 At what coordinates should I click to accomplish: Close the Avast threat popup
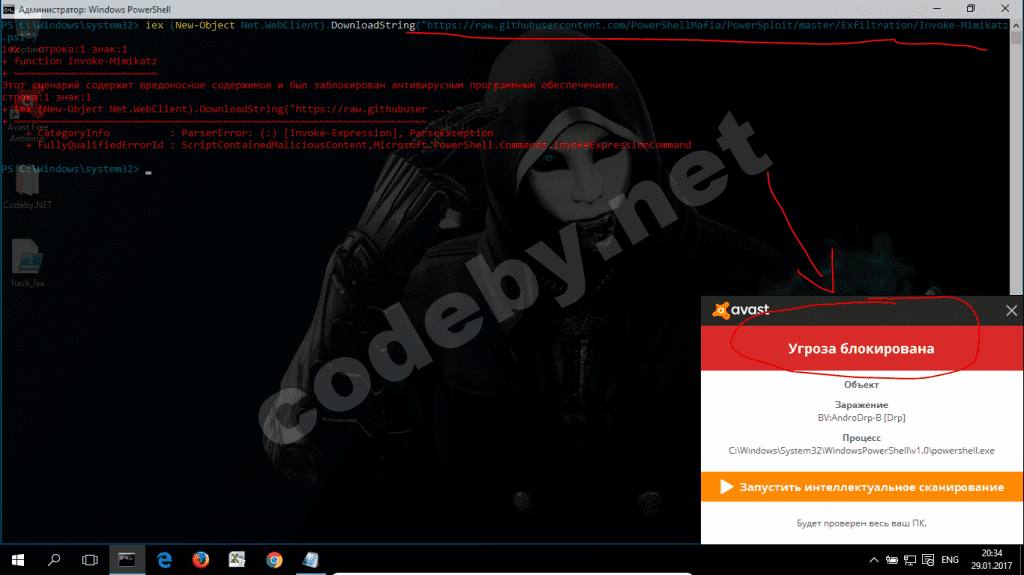point(1011,311)
